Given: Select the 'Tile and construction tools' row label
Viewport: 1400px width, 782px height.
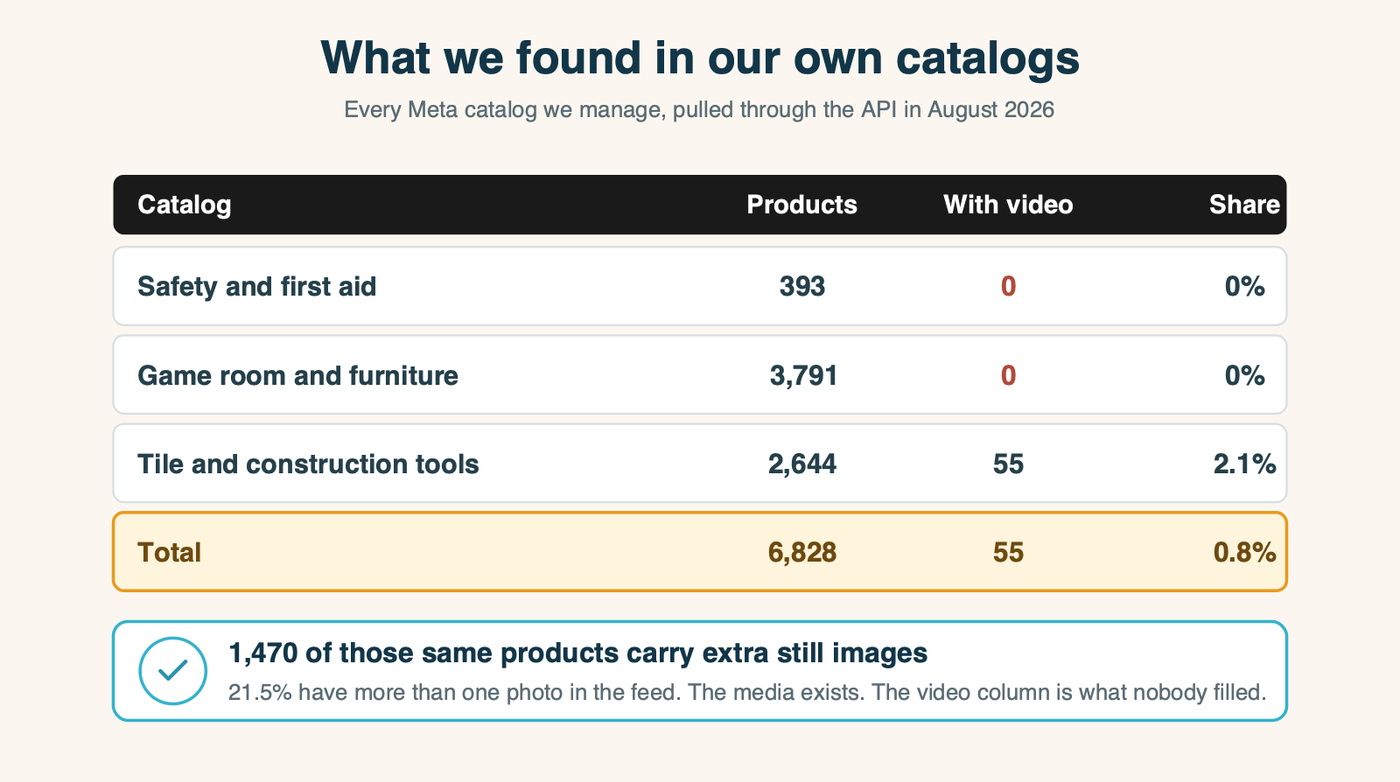Looking at the screenshot, I should coord(308,464).
